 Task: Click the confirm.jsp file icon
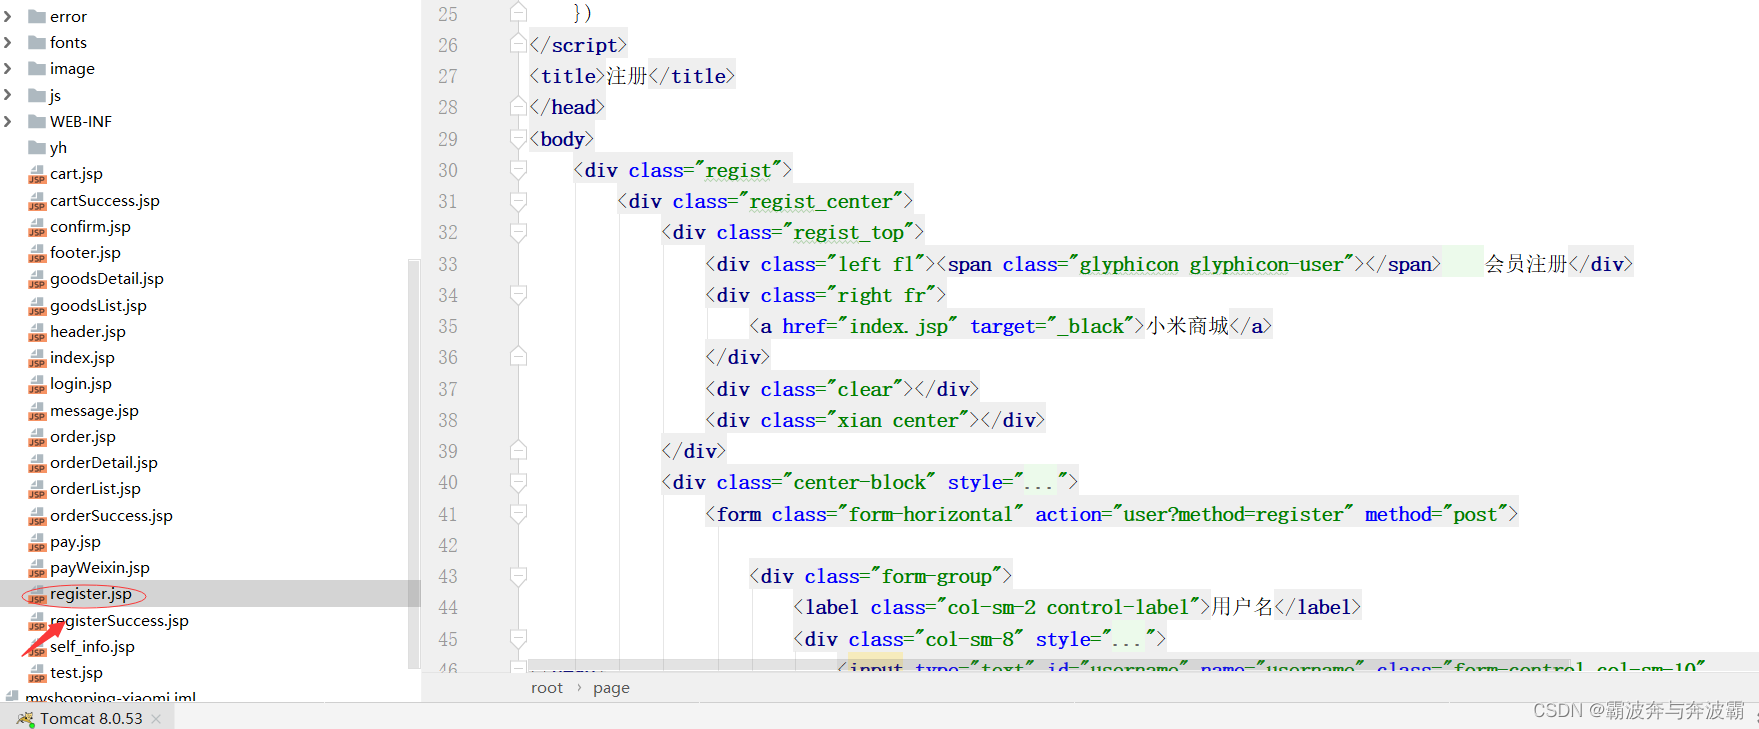(37, 227)
